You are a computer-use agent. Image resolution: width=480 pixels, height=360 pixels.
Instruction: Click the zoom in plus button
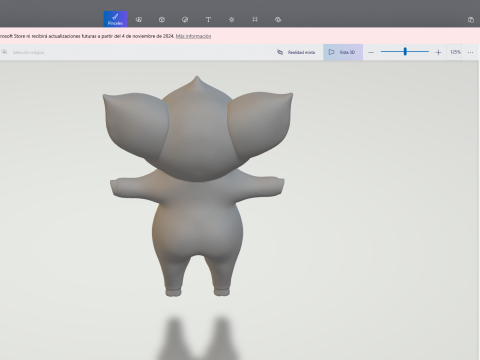(x=438, y=52)
